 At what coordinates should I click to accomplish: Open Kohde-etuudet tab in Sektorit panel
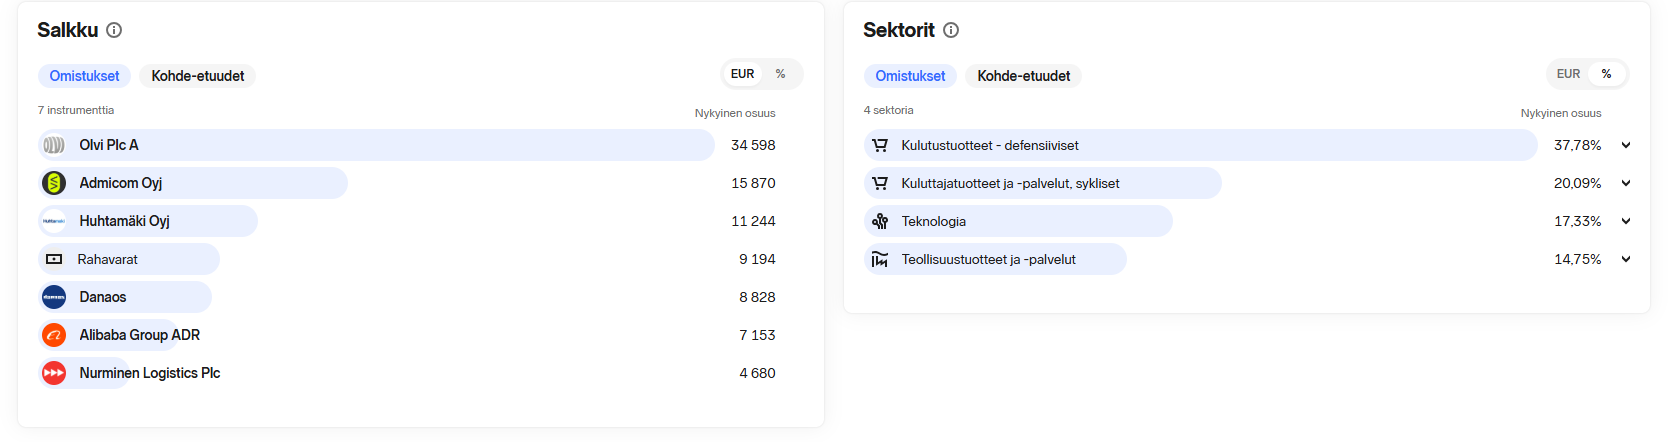(1023, 76)
